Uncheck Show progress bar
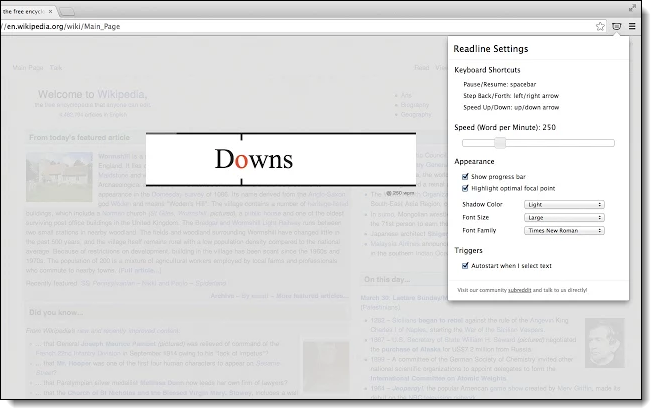This screenshot has width=657, height=415. (465, 176)
